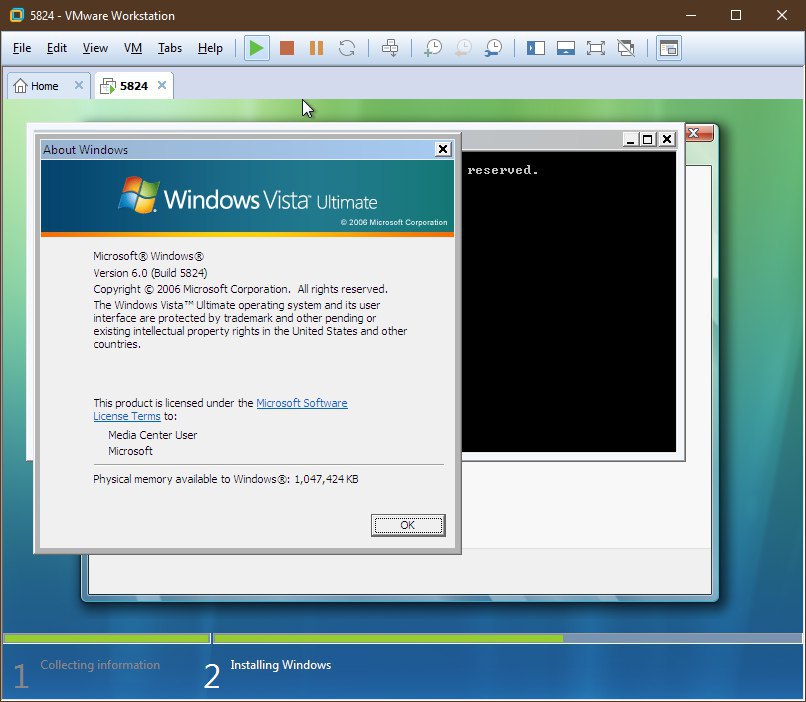
Task: Enter full screen mode icon
Action: tap(596, 48)
